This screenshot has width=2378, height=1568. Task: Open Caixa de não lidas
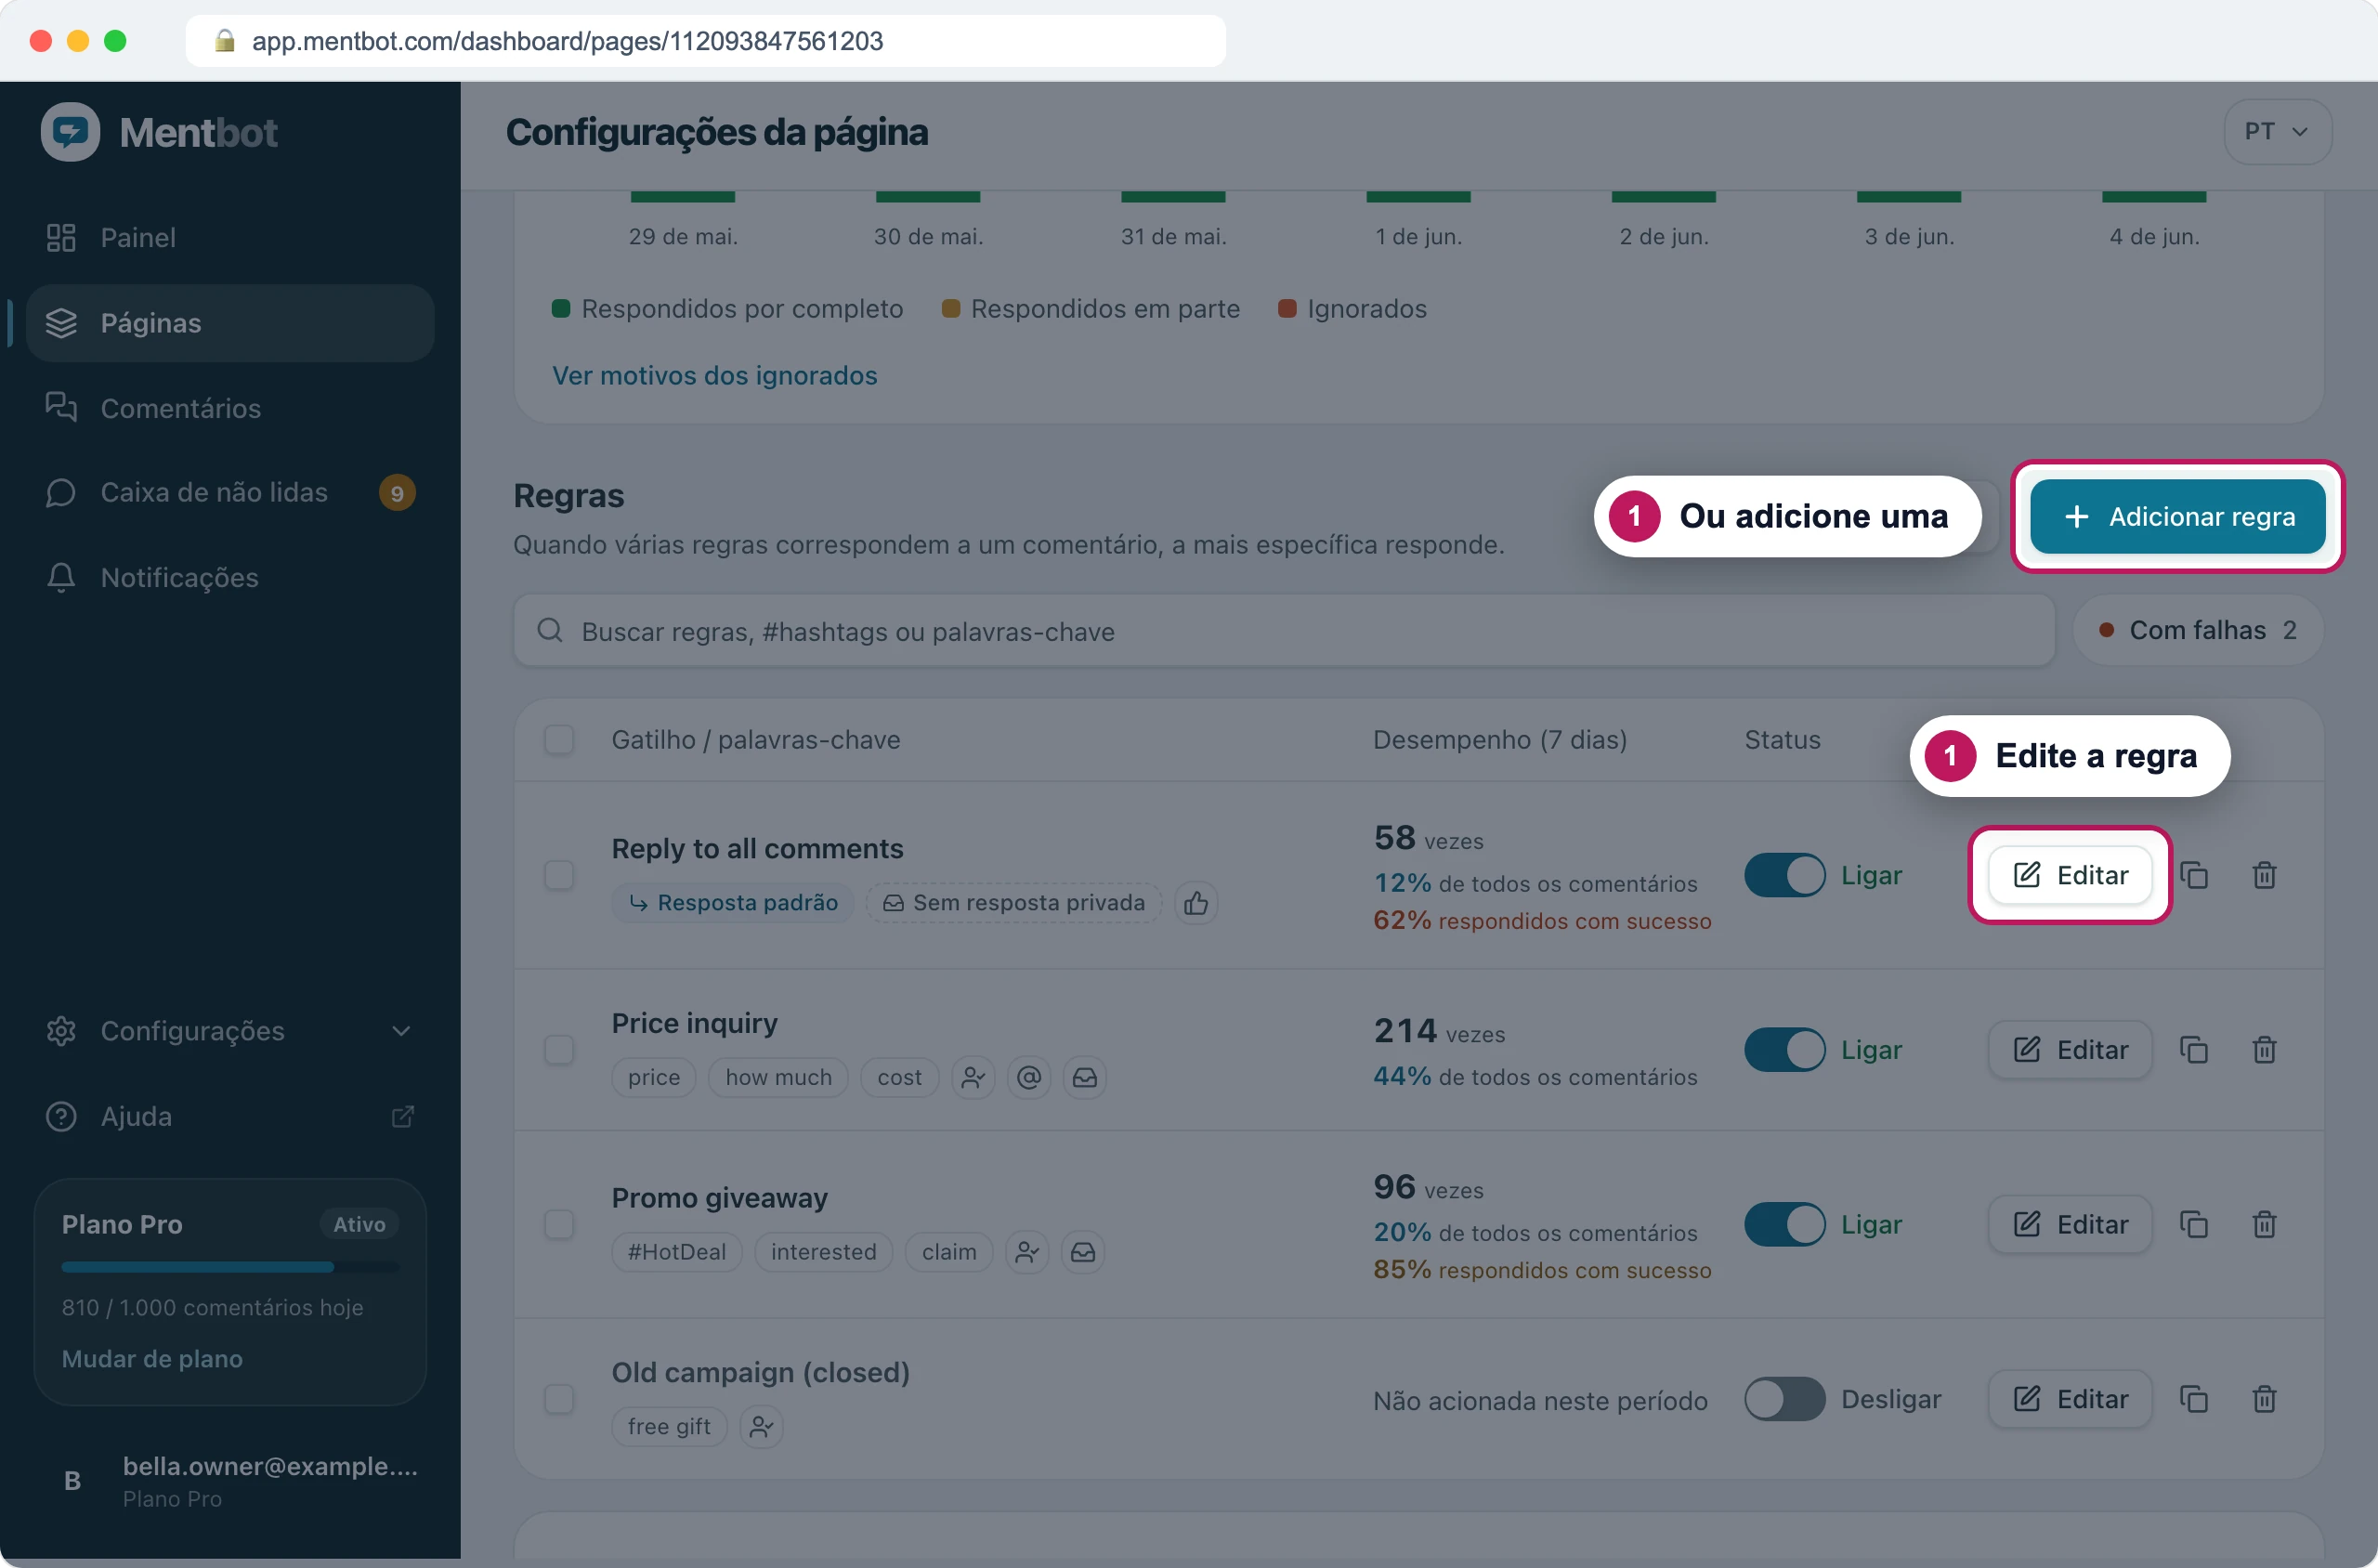(230, 492)
